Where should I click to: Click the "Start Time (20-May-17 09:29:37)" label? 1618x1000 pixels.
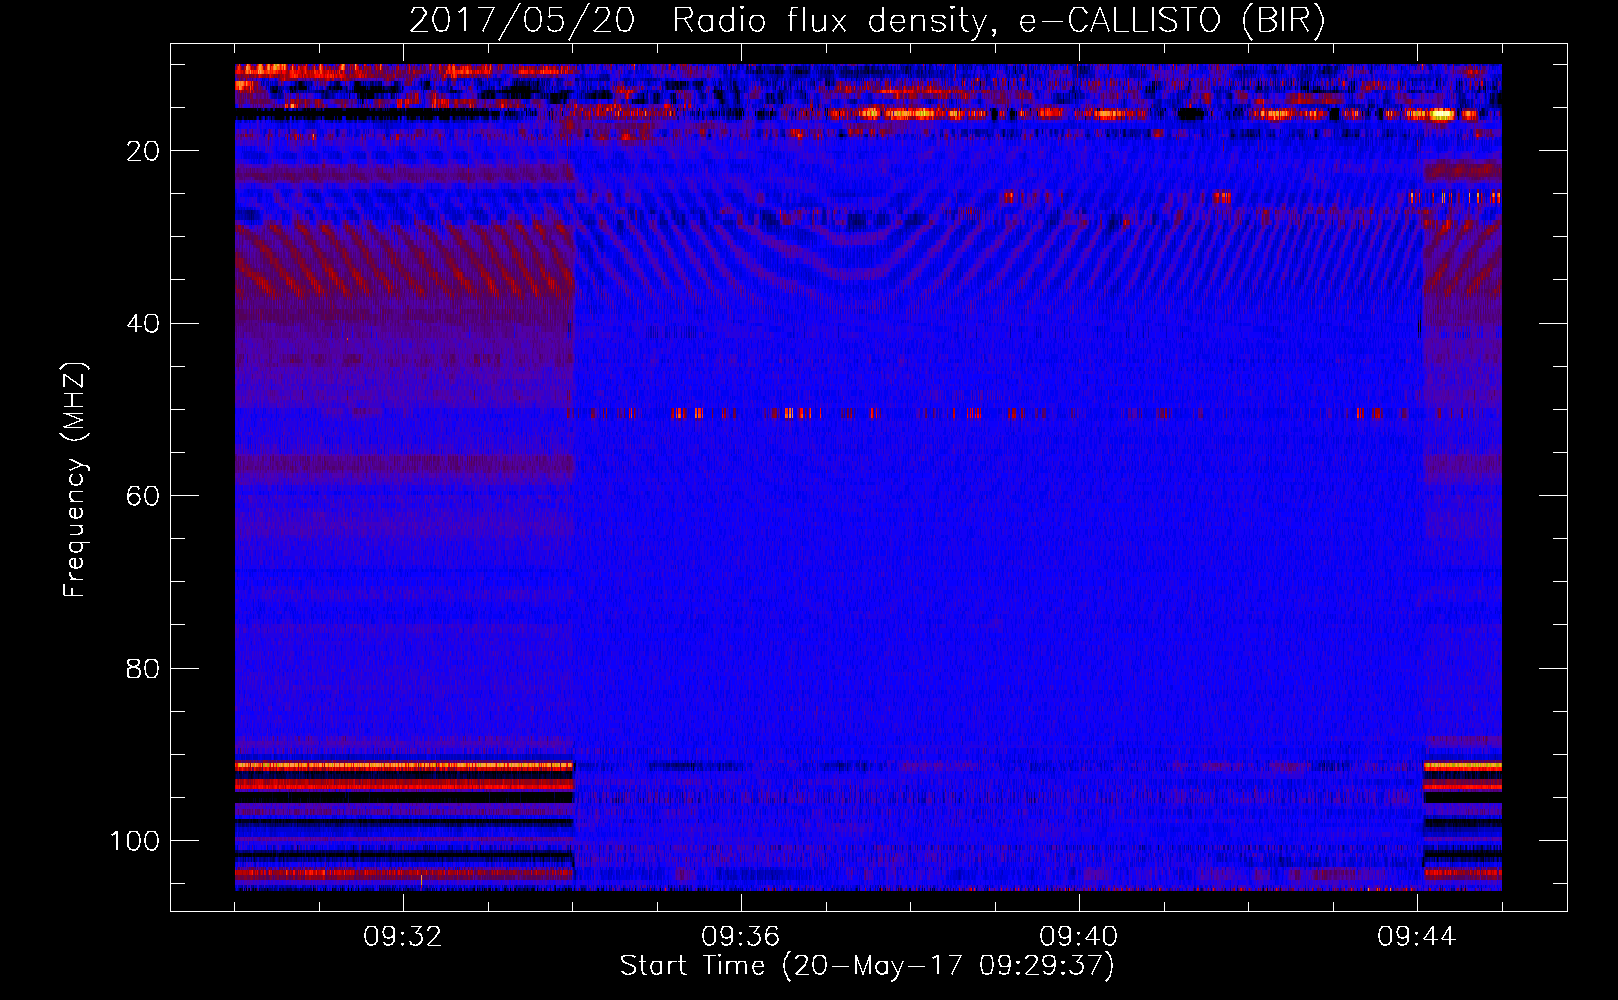point(867,966)
